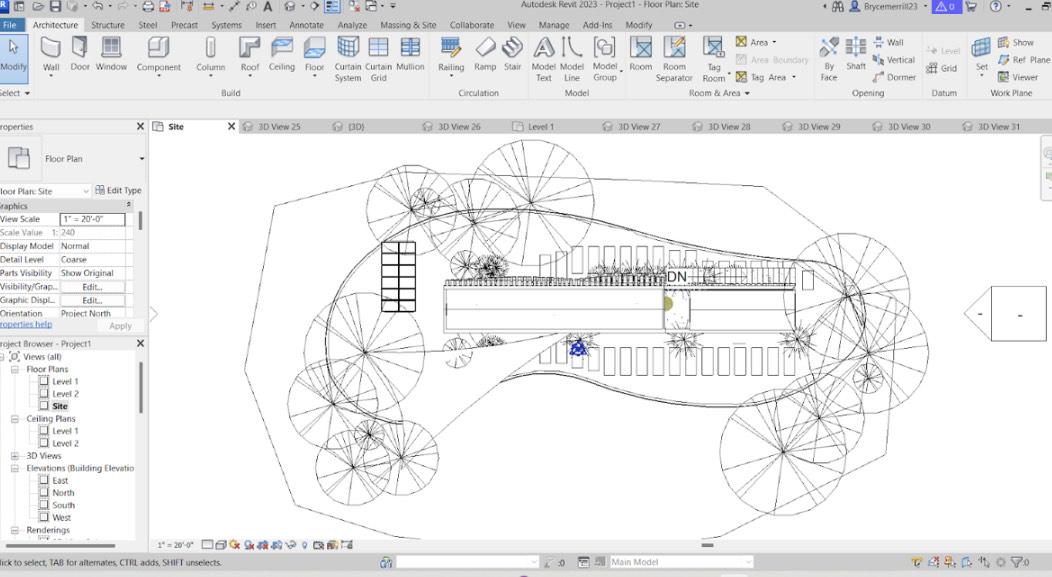Open the File menu

10,25
